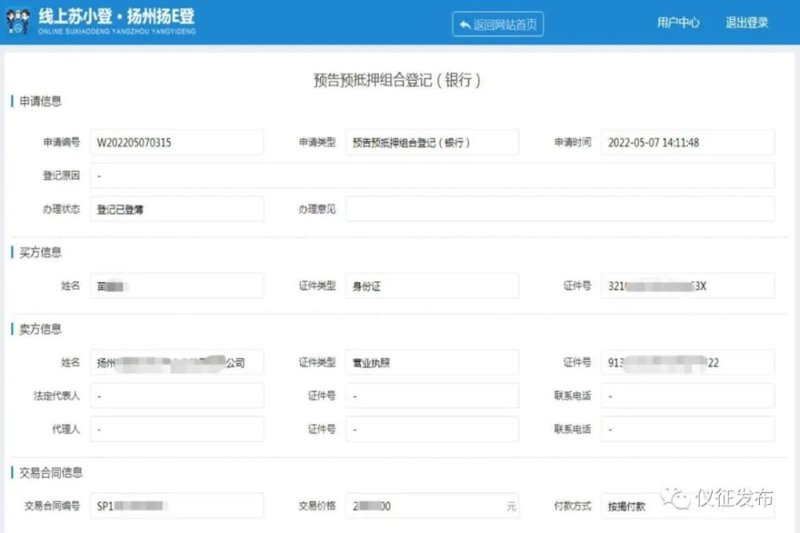Screen dimensions: 800x533
Task: Click the 交易合同信息 section heading
Action: [51, 472]
